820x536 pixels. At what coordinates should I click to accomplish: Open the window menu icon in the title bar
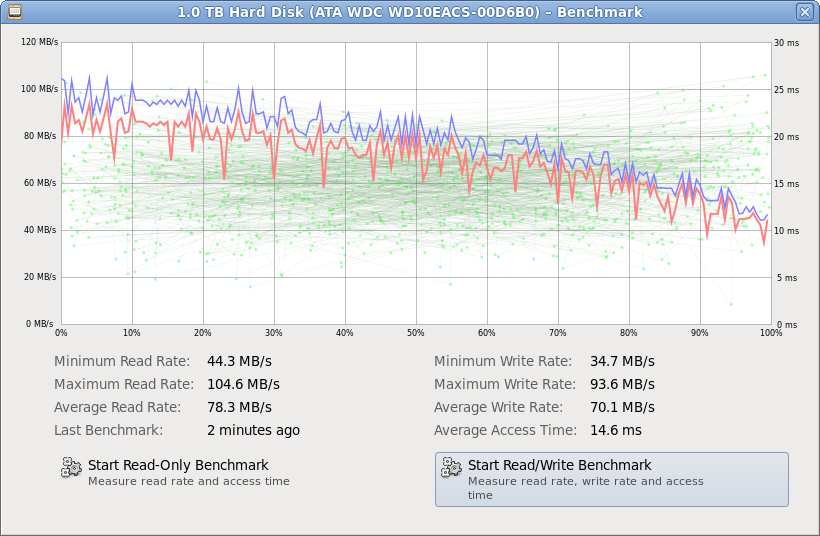pyautogui.click(x=15, y=11)
